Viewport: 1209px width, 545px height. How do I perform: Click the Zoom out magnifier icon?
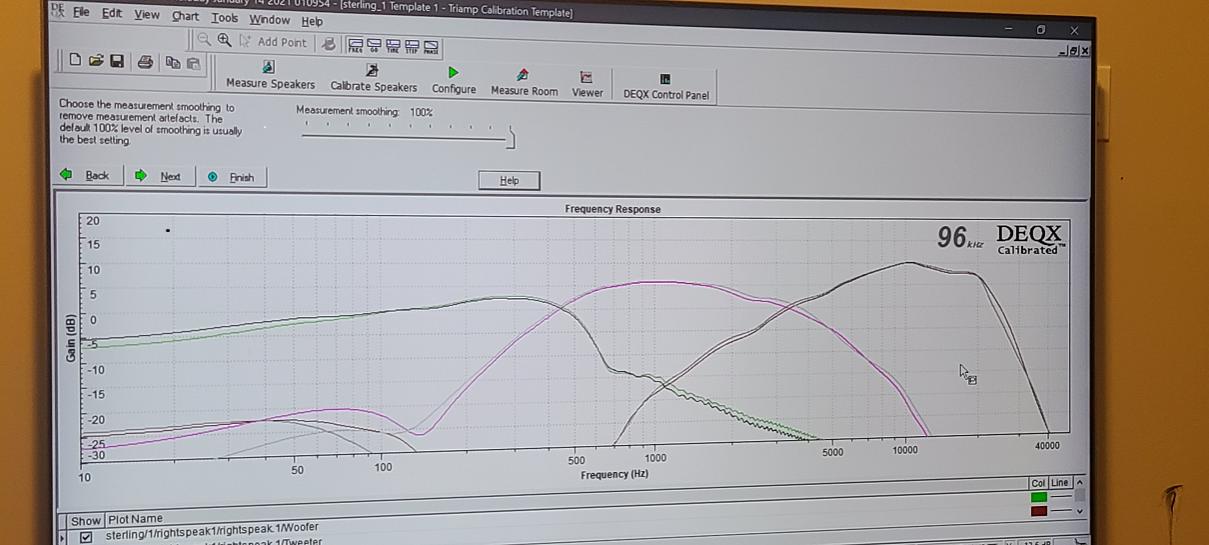(x=204, y=40)
